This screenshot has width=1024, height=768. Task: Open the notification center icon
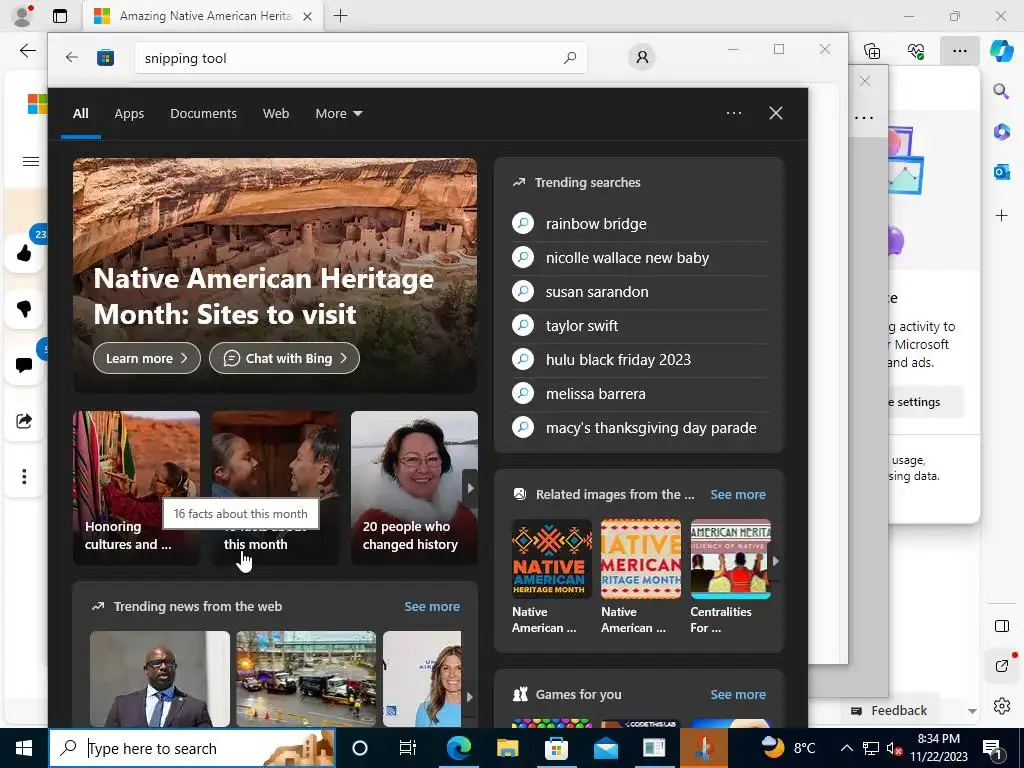pos(992,748)
